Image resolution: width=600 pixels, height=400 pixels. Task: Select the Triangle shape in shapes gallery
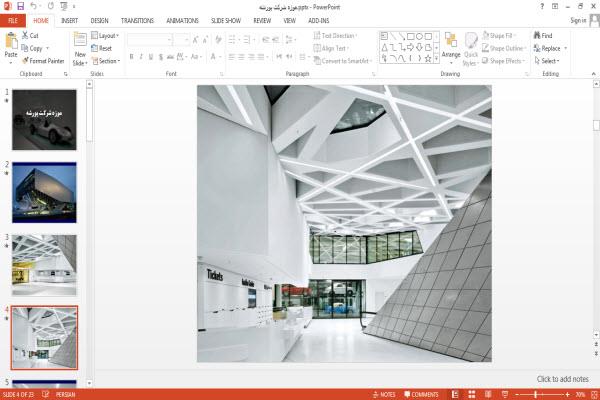[x=384, y=47]
